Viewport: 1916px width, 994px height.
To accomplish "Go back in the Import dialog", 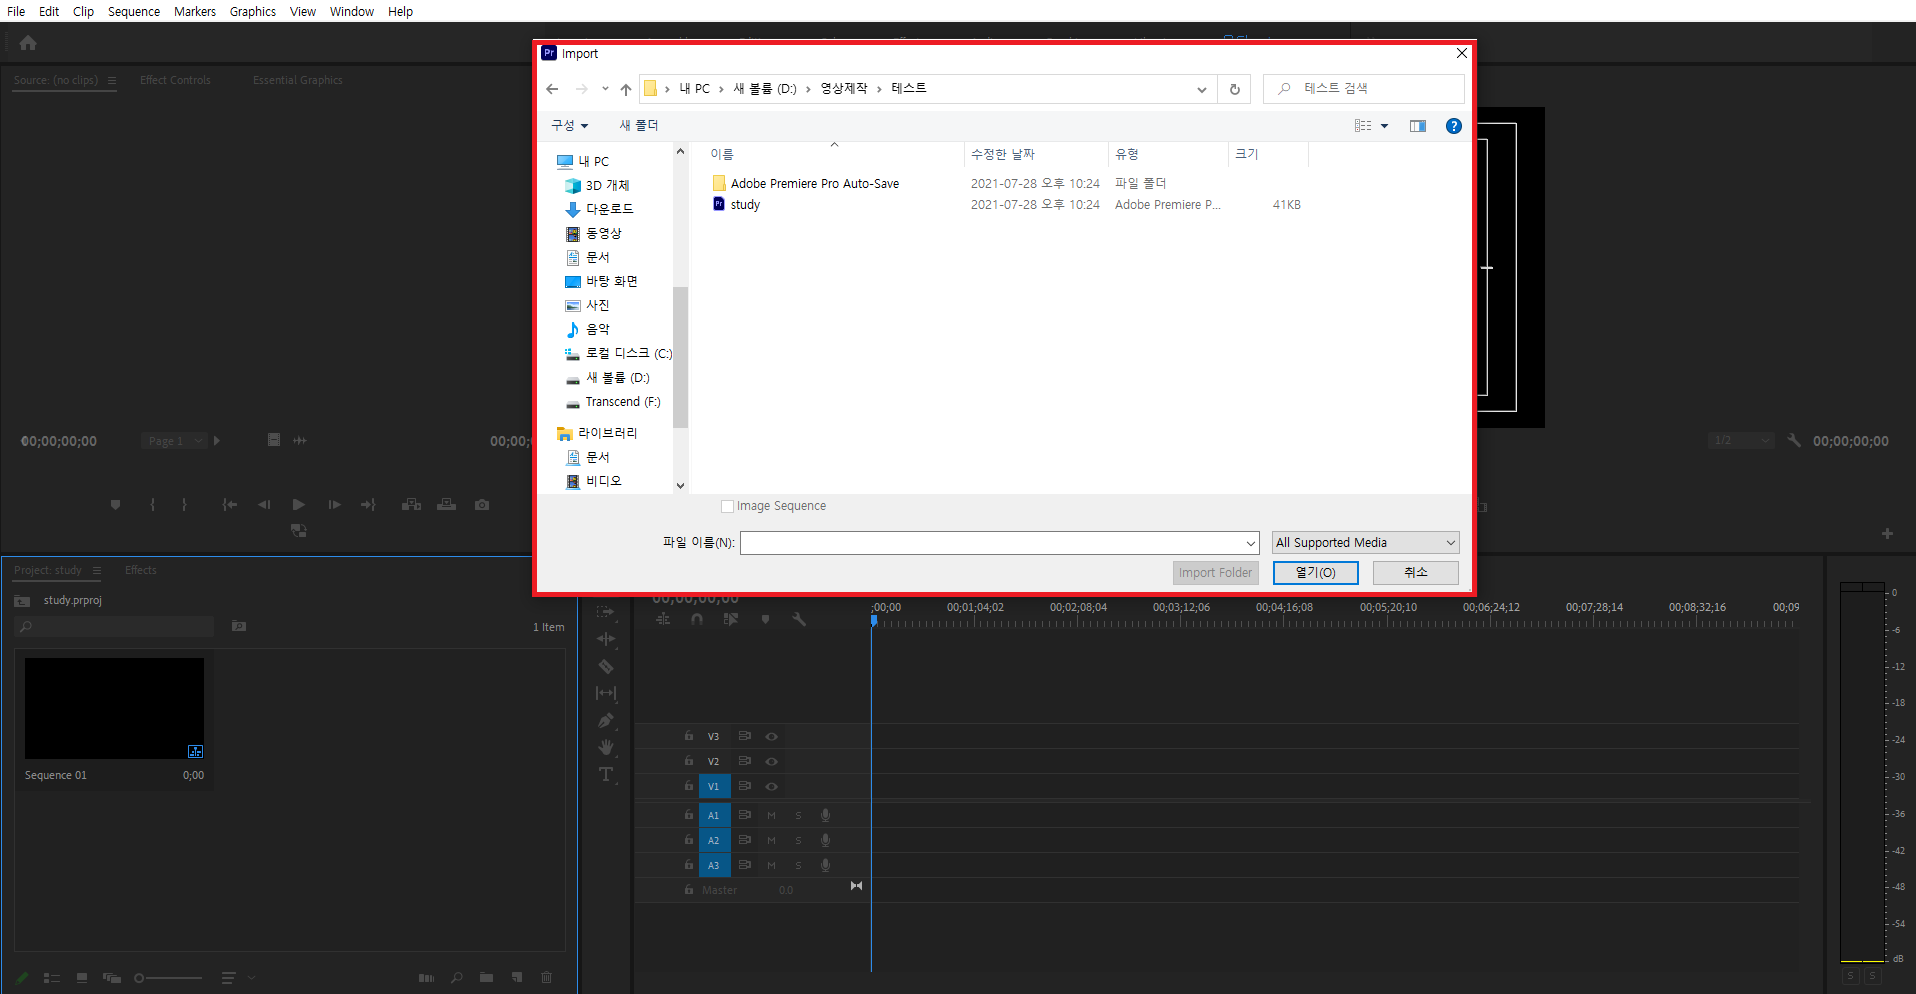I will point(552,89).
